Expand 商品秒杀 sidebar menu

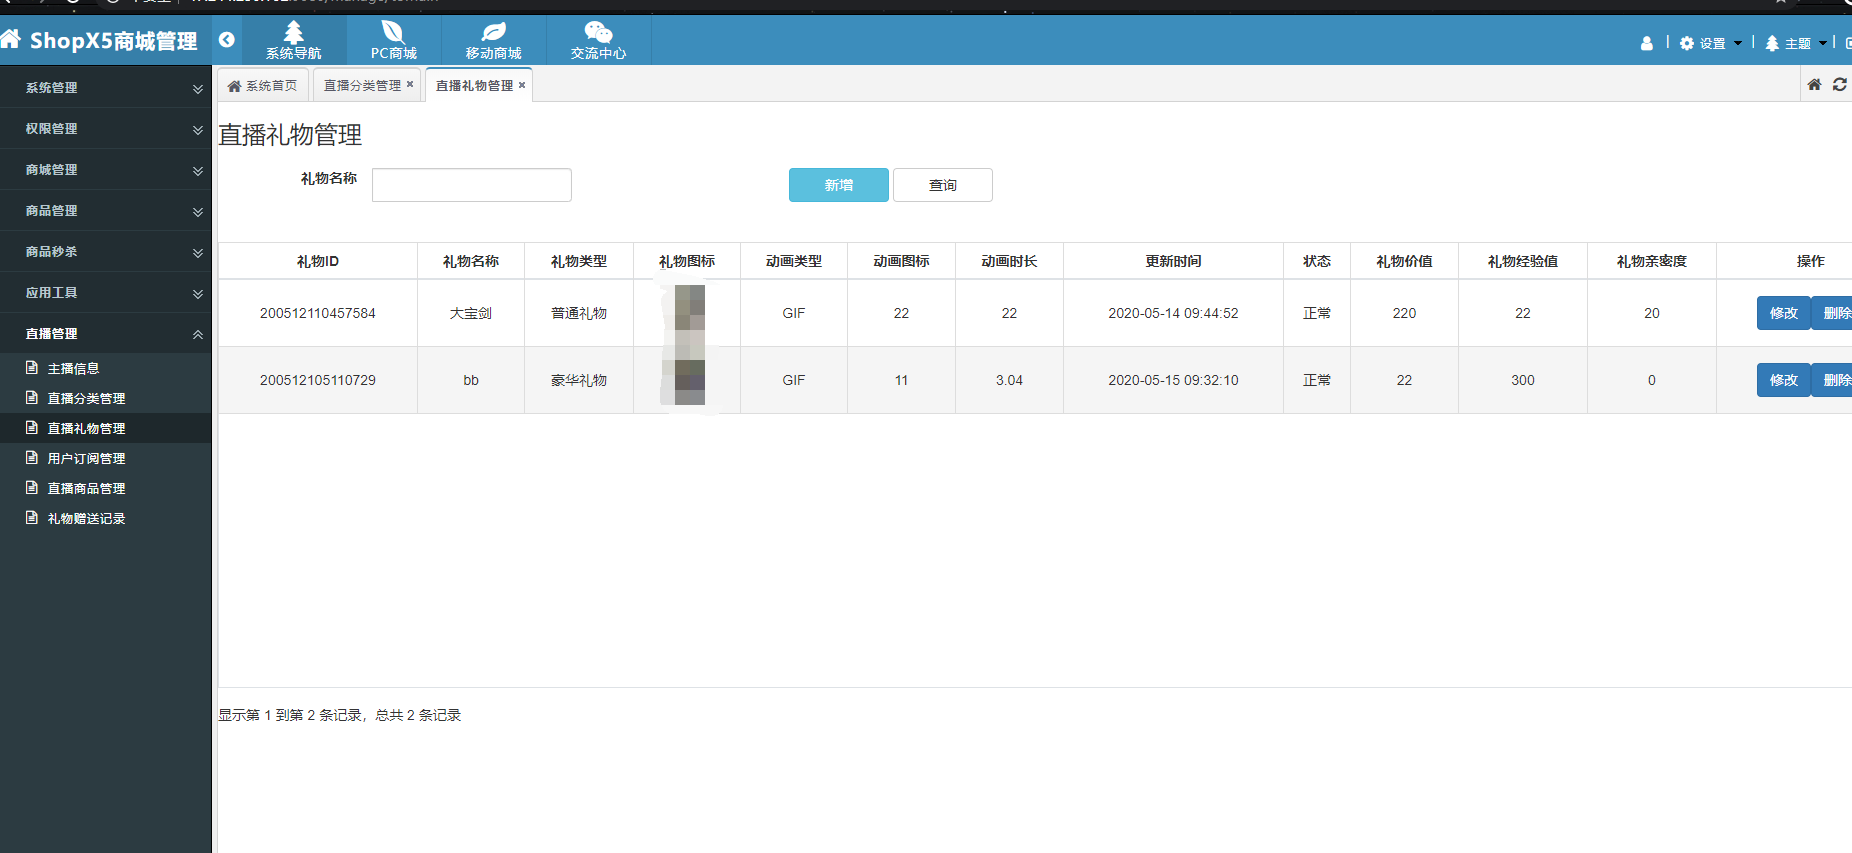coord(106,252)
